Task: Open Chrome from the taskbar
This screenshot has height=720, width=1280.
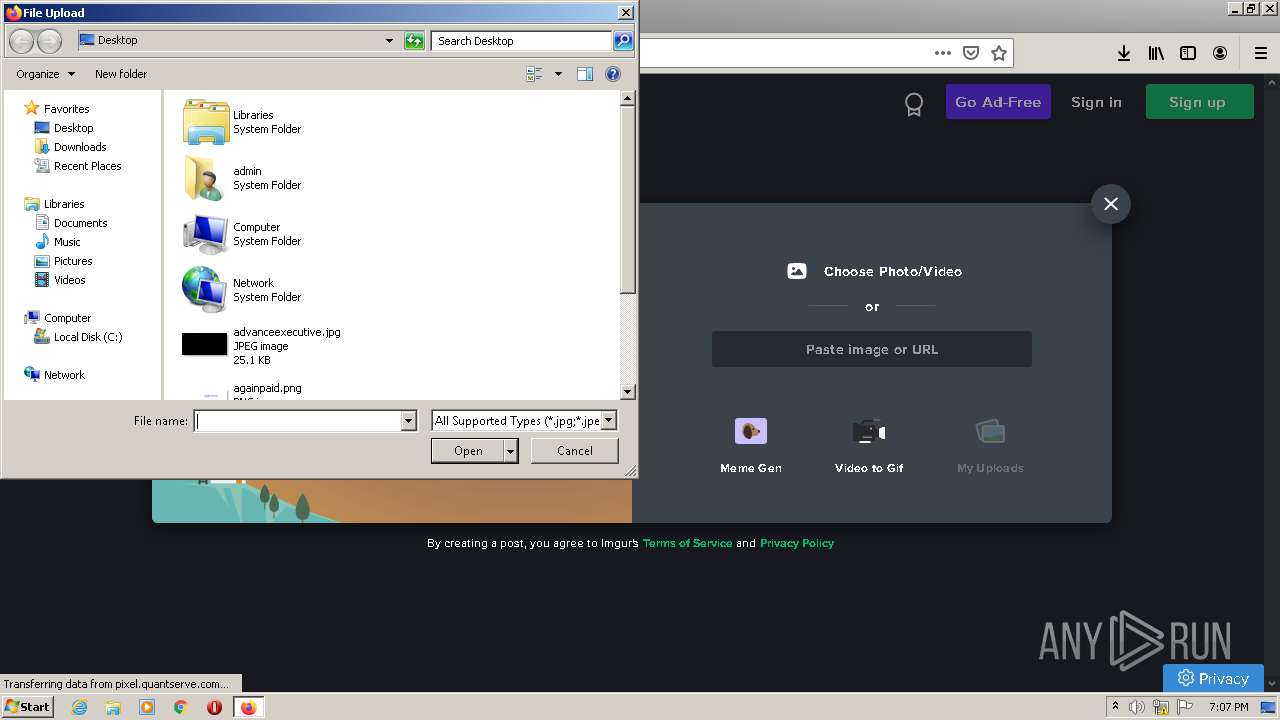Action: [x=181, y=707]
